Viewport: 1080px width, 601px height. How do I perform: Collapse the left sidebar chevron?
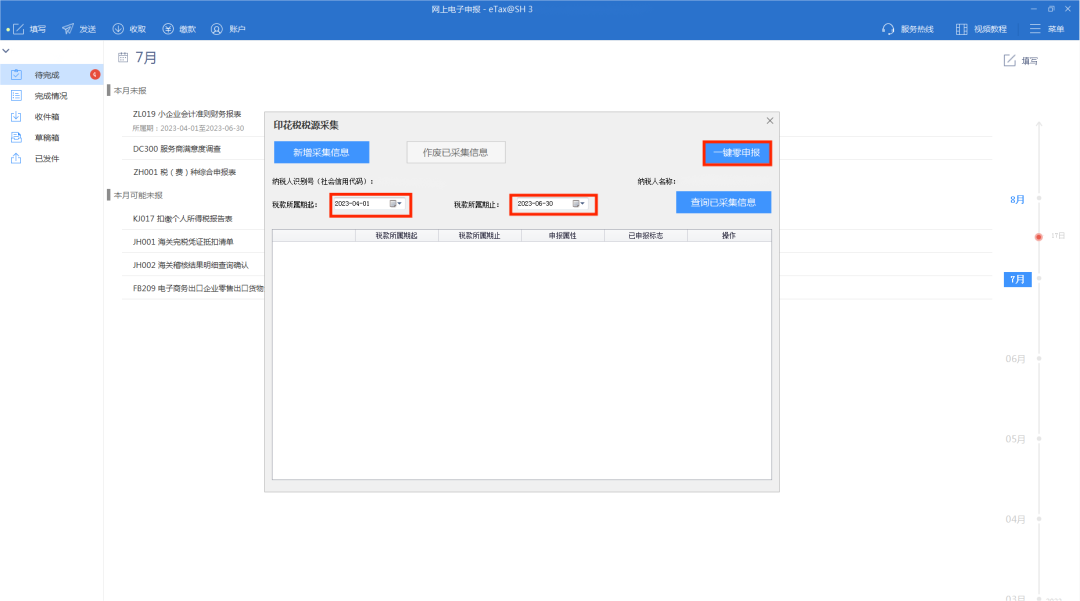[x=6, y=50]
